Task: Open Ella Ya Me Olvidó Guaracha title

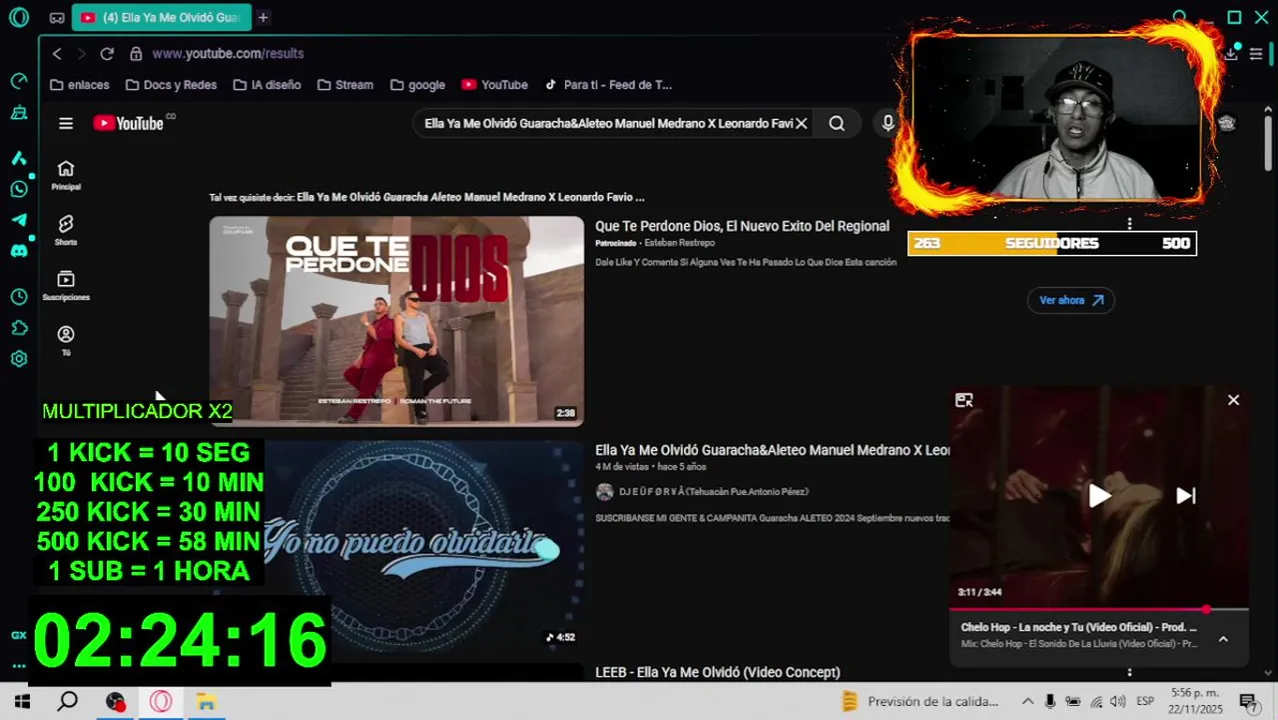Action: [772, 450]
